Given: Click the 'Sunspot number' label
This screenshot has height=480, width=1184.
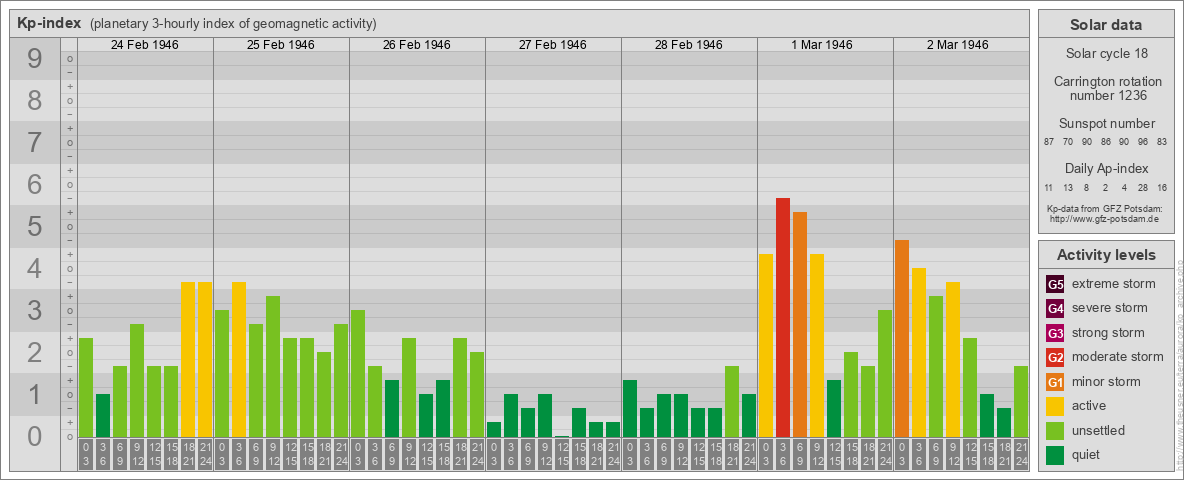Looking at the screenshot, I should (1106, 124).
